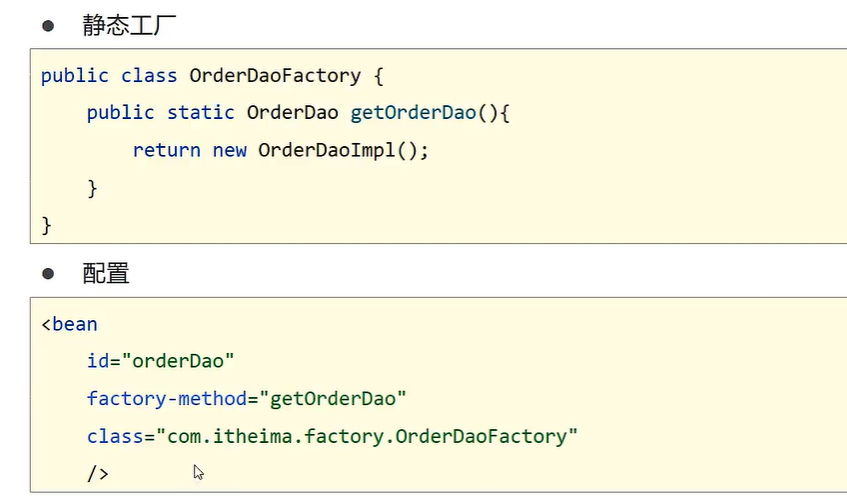The height and width of the screenshot is (496, 847).
Task: Click the bullet point before 配置
Action: pyautogui.click(x=47, y=273)
